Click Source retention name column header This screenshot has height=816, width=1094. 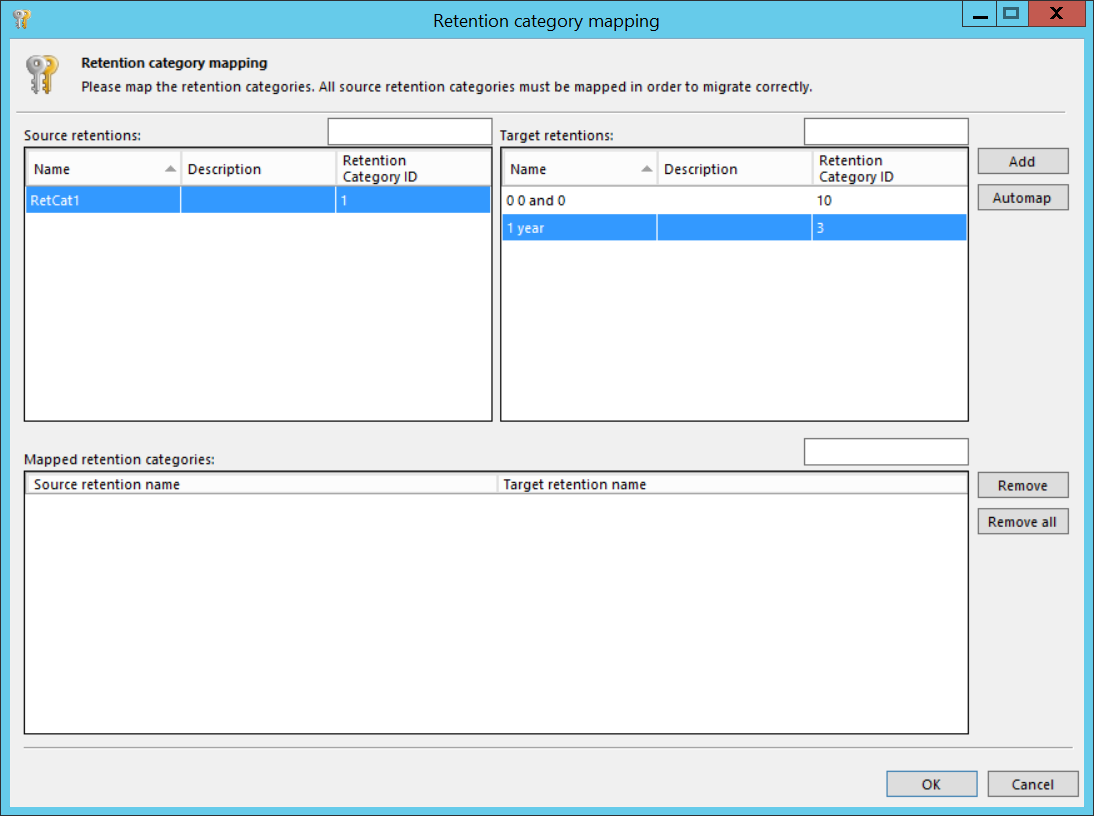pyautogui.click(x=260, y=485)
